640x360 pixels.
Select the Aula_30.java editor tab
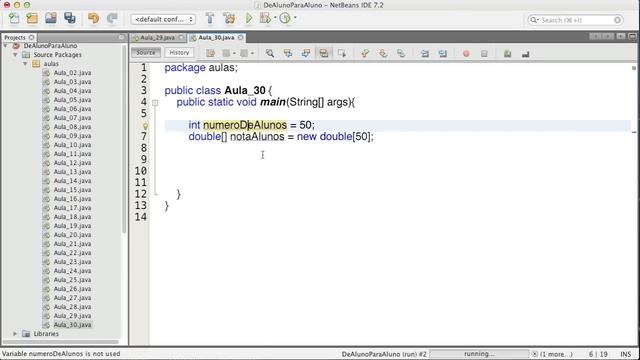(216, 38)
